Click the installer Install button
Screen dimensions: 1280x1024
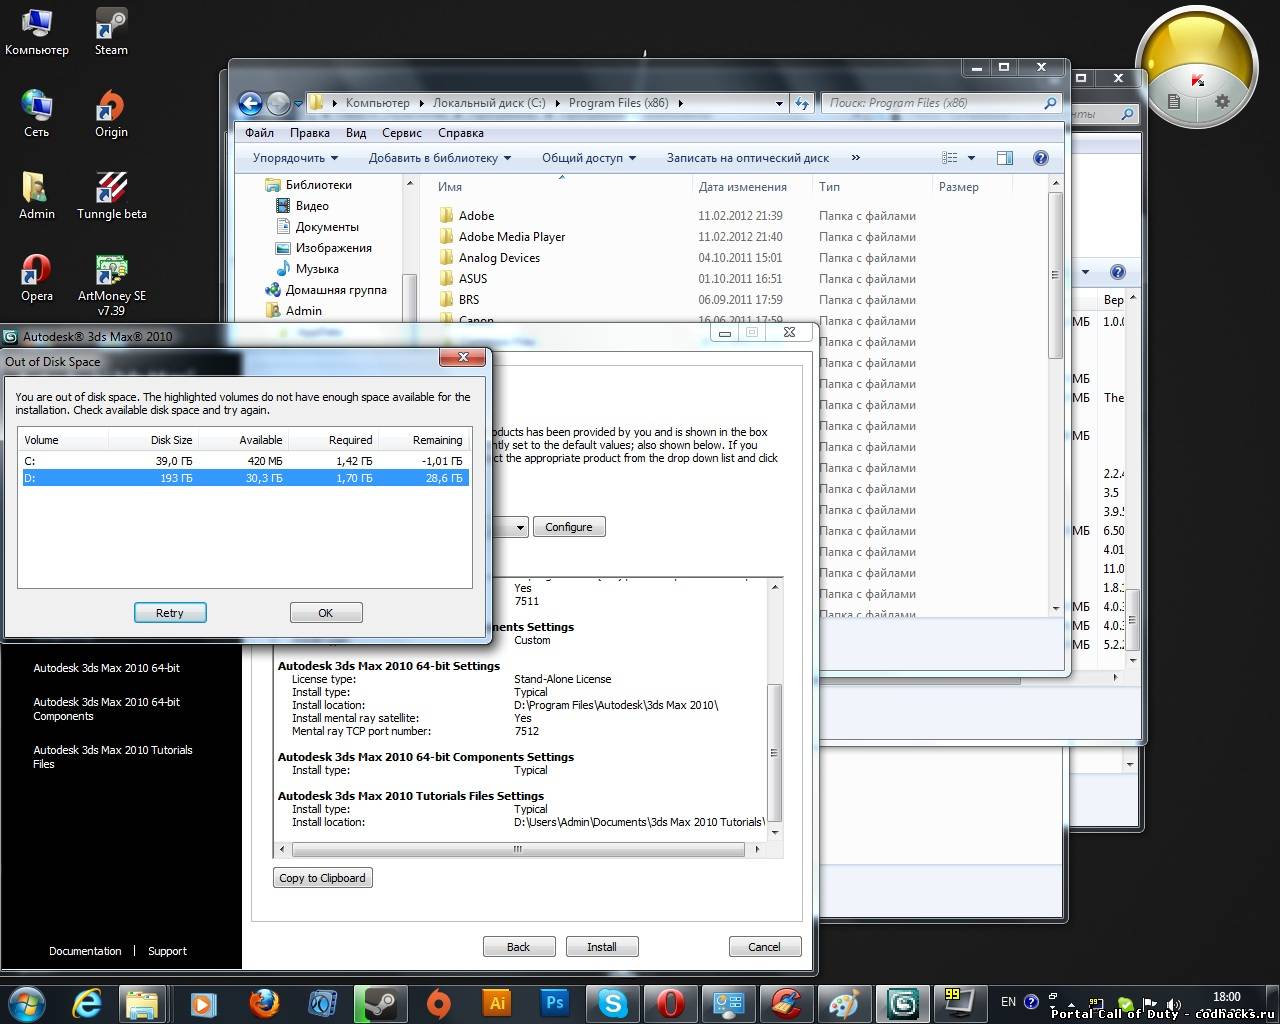click(602, 947)
